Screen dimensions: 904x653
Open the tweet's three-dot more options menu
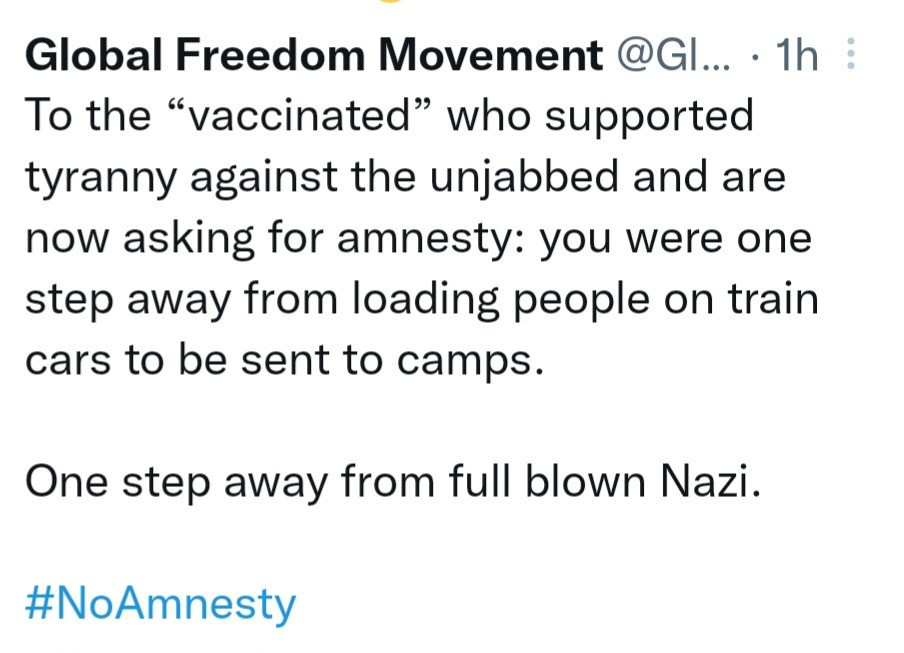pyautogui.click(x=851, y=55)
